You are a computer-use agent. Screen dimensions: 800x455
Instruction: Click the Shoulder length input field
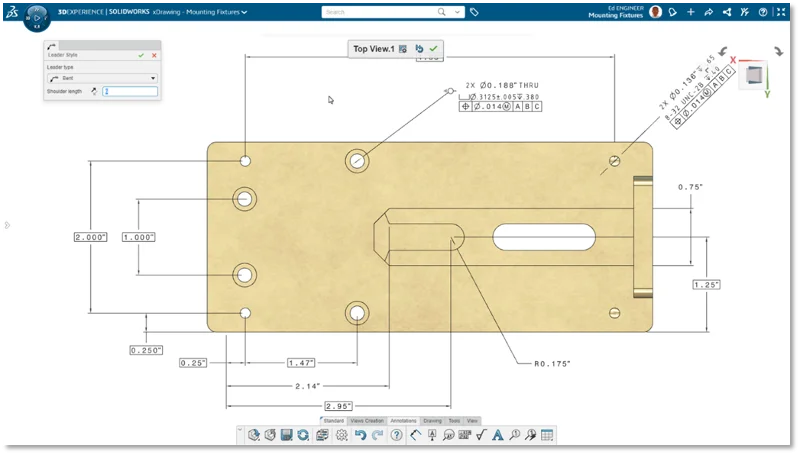tap(130, 91)
